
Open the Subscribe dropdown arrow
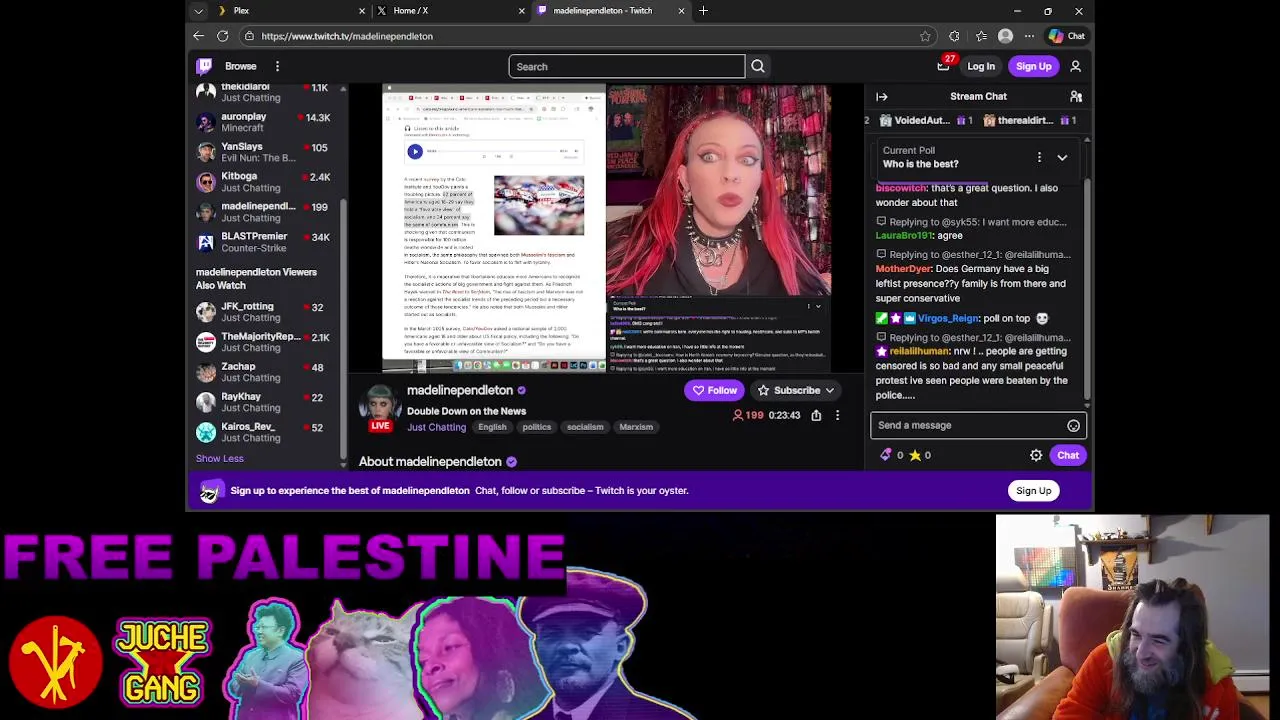829,391
